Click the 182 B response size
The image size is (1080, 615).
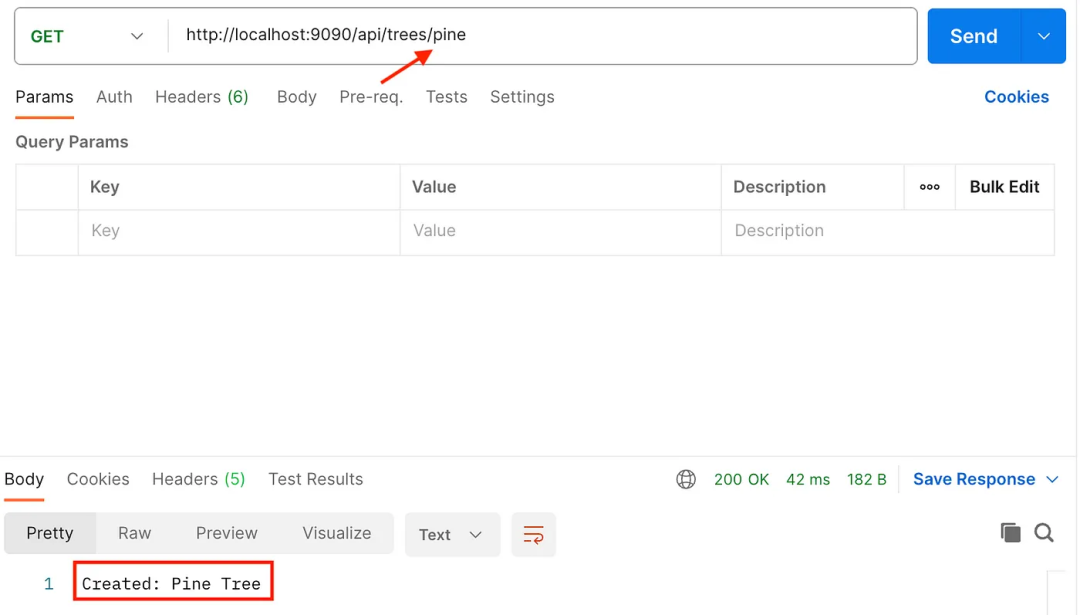click(x=866, y=479)
